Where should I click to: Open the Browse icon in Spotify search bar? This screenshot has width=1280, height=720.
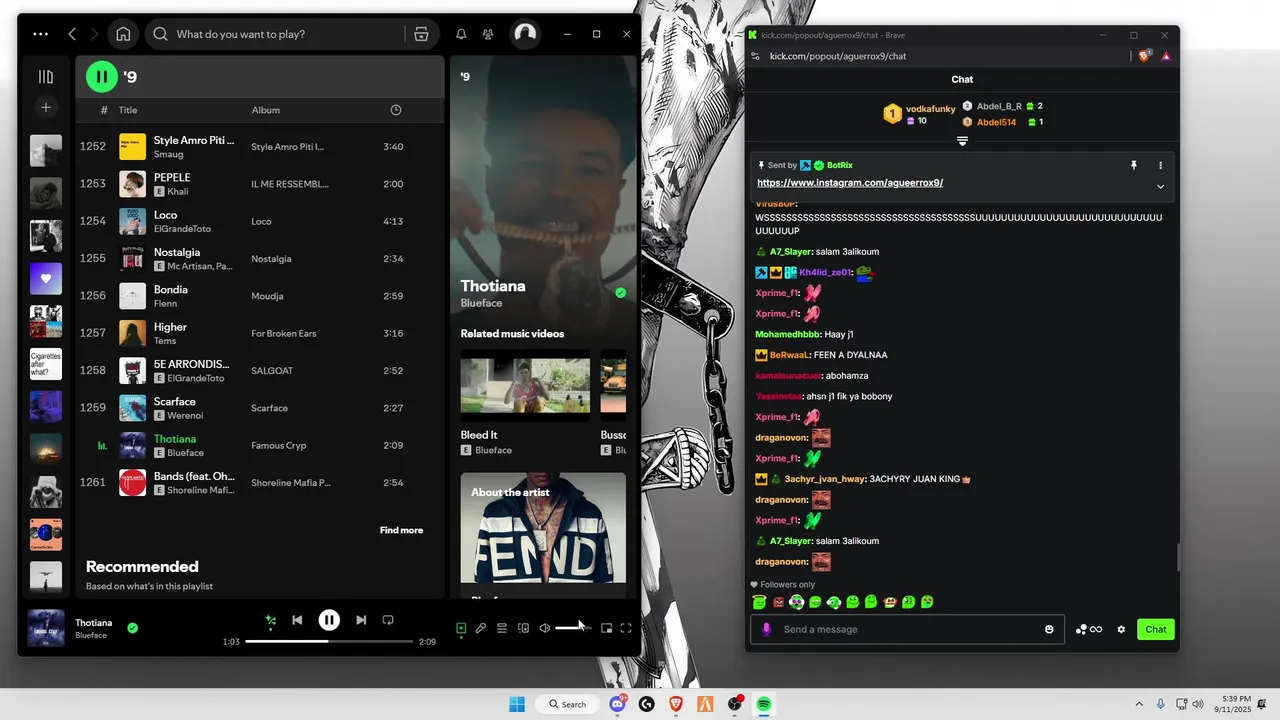tap(421, 34)
